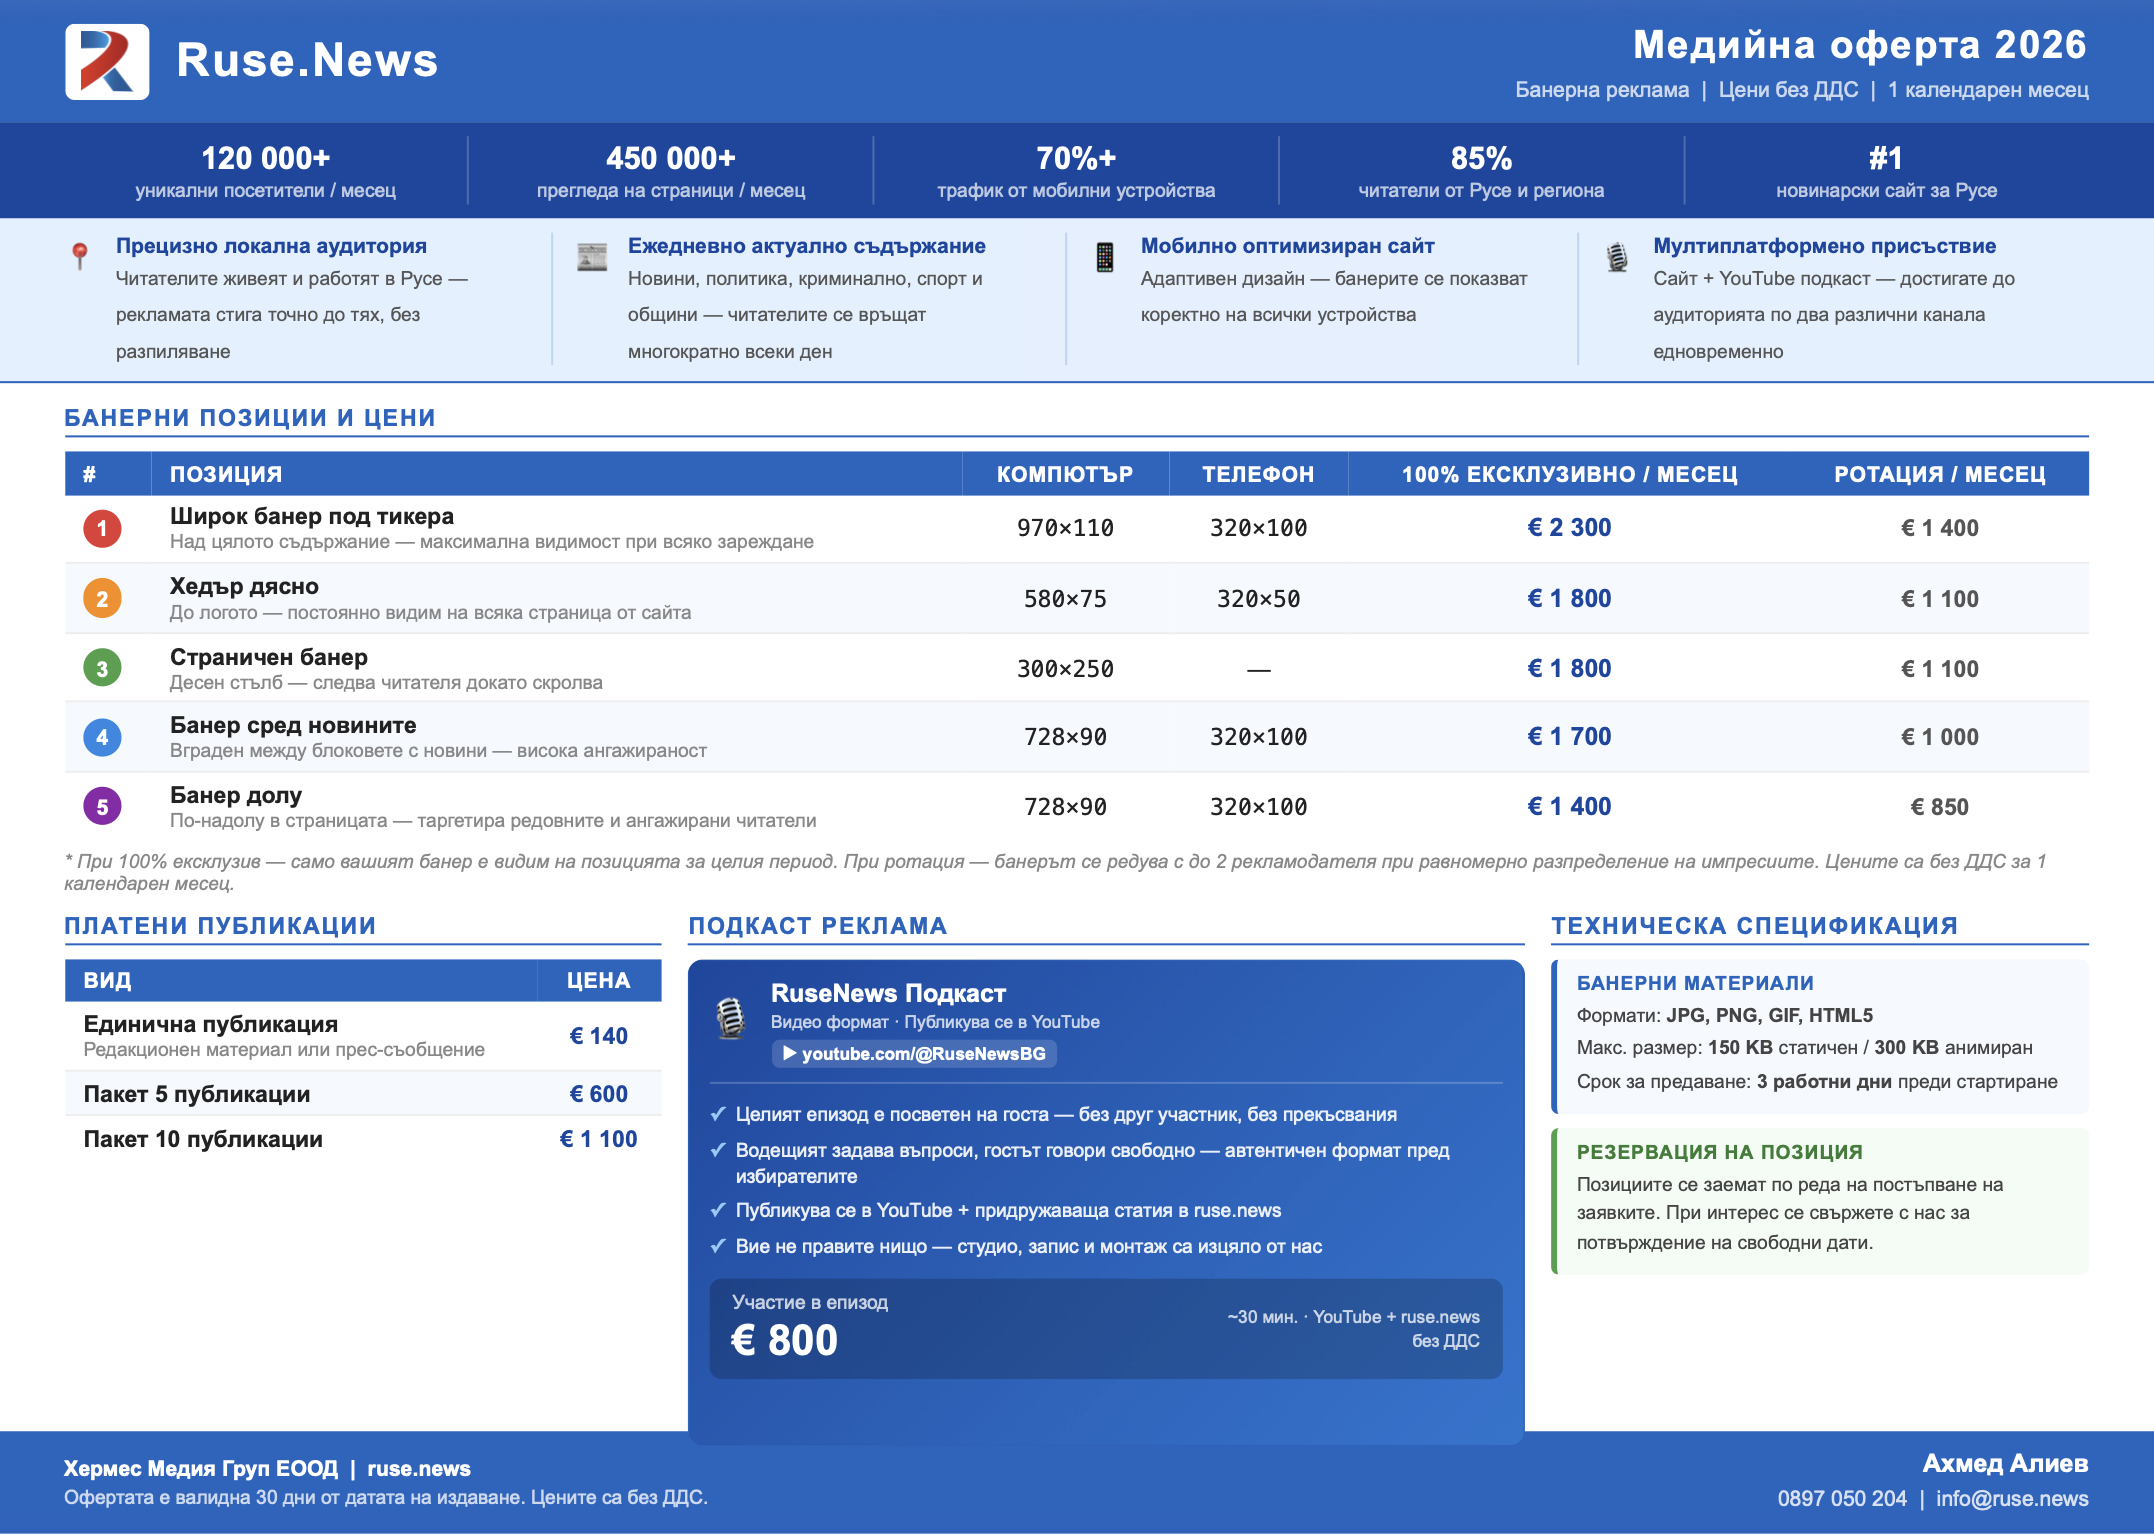Click the checkmark beside studio and editing line
Viewport: 2154px width, 1534px height.
point(718,1246)
